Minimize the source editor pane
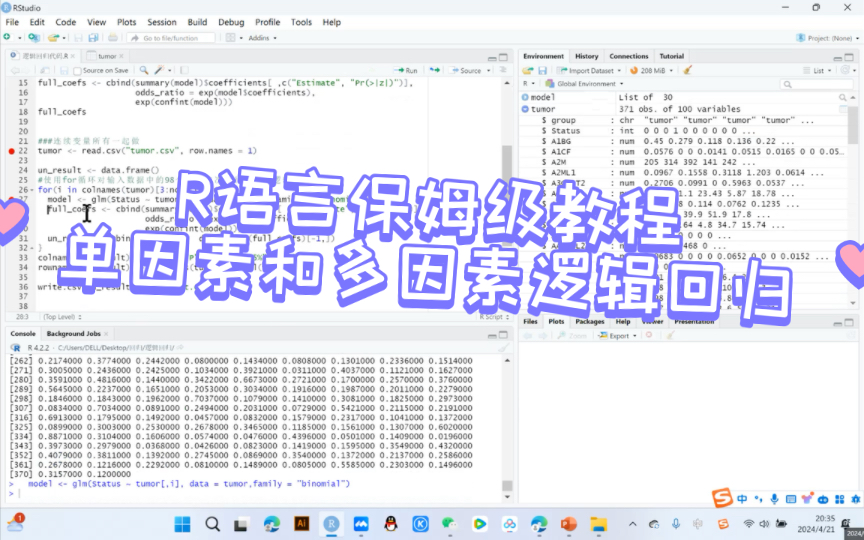Viewport: 864px width, 540px height. [x=492, y=57]
